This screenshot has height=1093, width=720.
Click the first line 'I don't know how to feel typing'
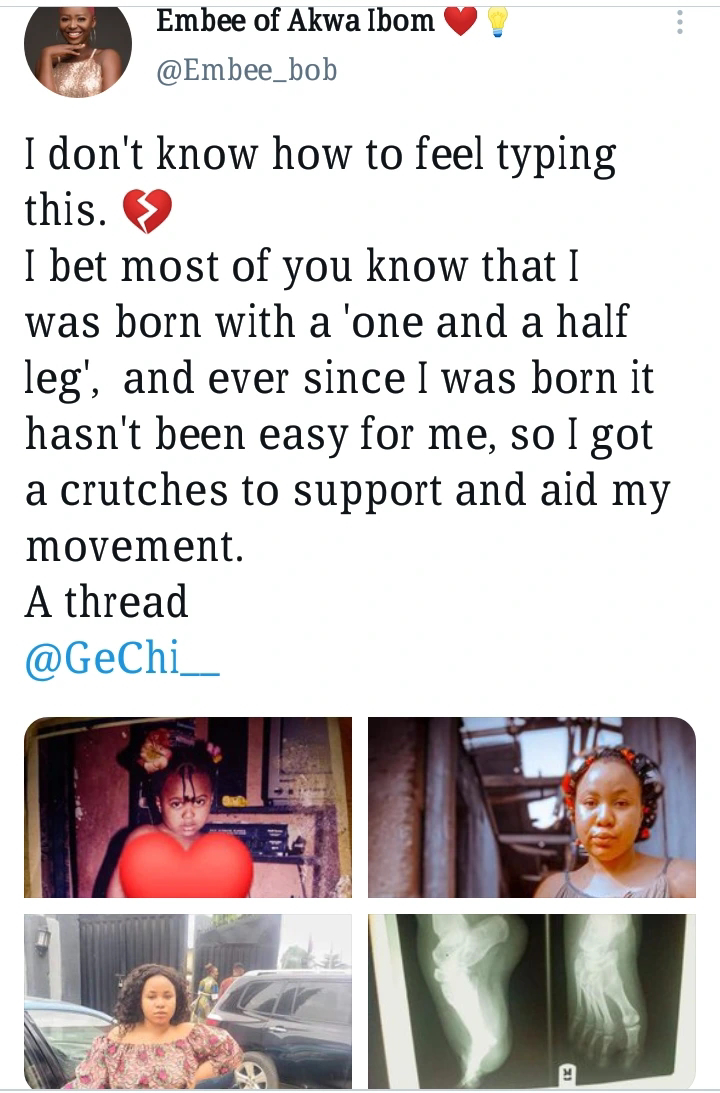pyautogui.click(x=321, y=155)
